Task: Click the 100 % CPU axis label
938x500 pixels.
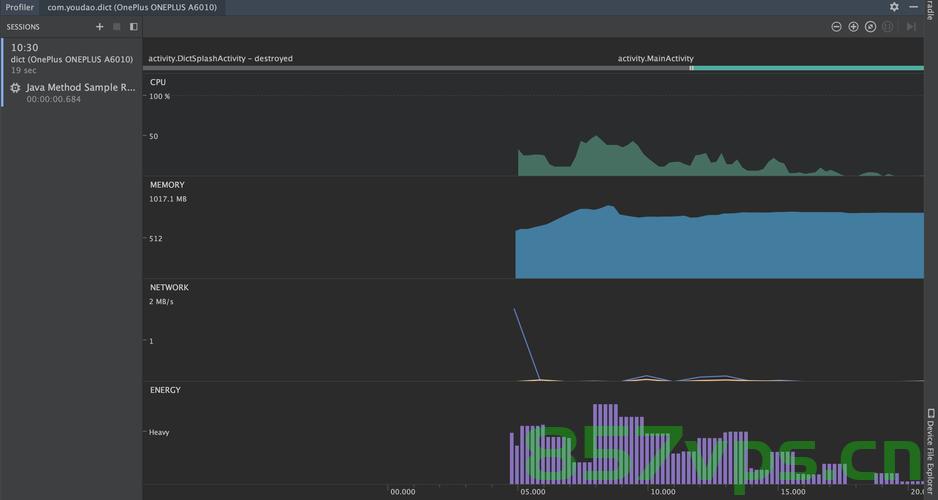Action: point(159,96)
